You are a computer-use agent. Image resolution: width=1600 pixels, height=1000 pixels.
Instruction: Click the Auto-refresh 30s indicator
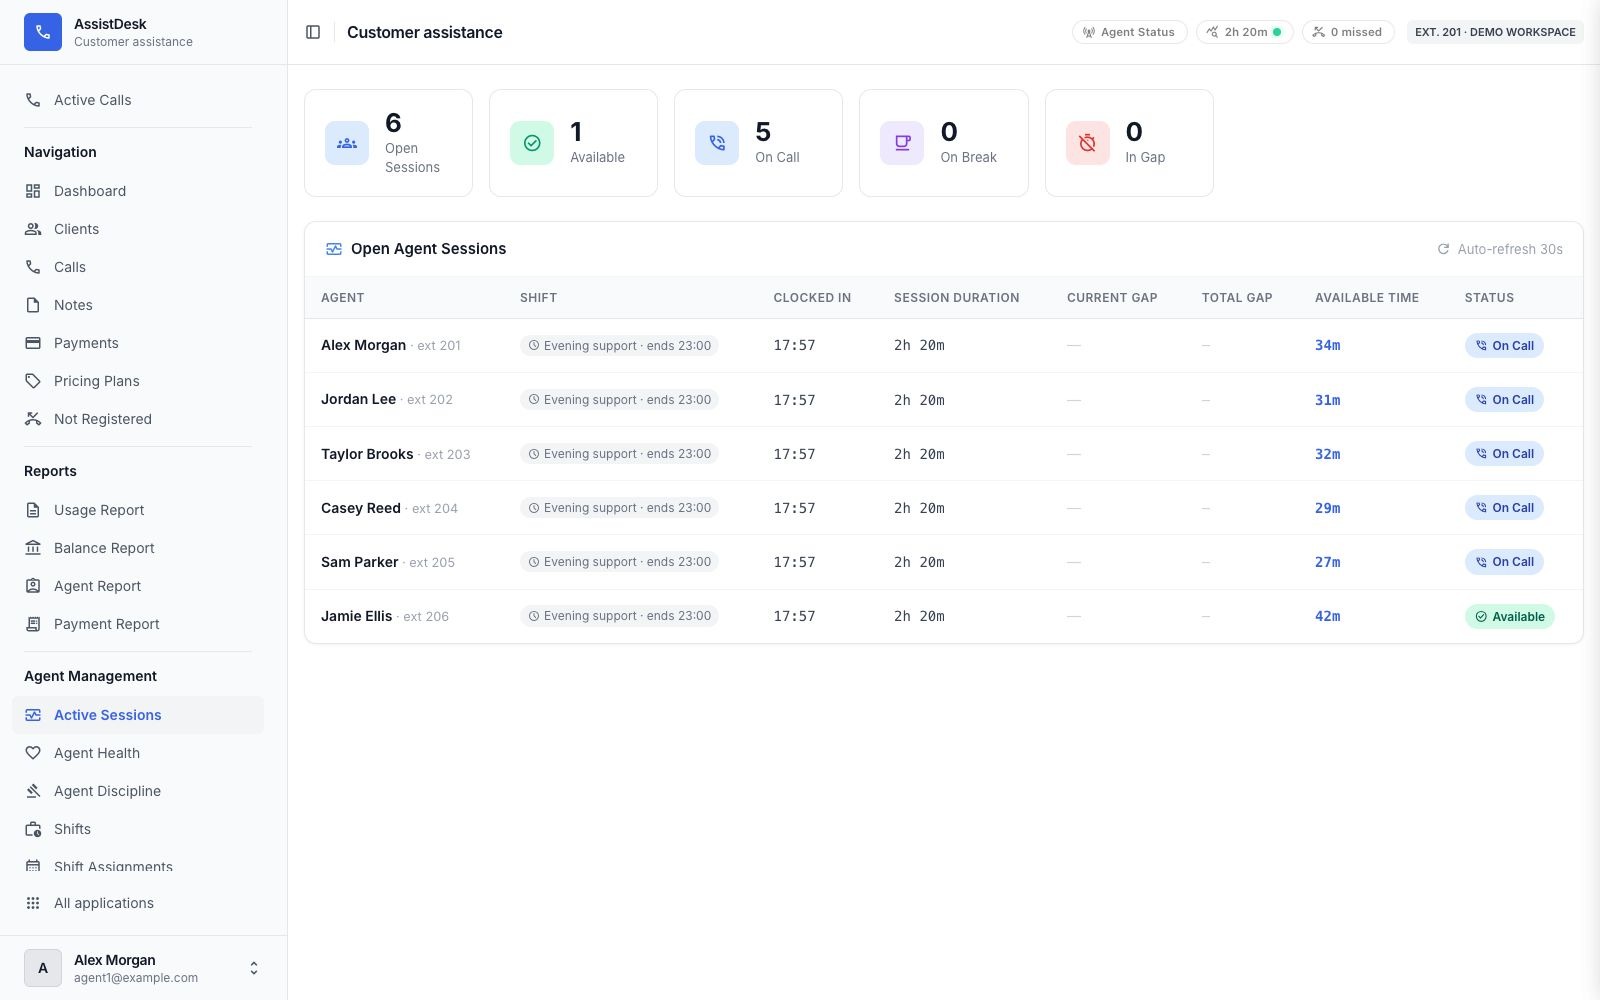coord(1500,249)
